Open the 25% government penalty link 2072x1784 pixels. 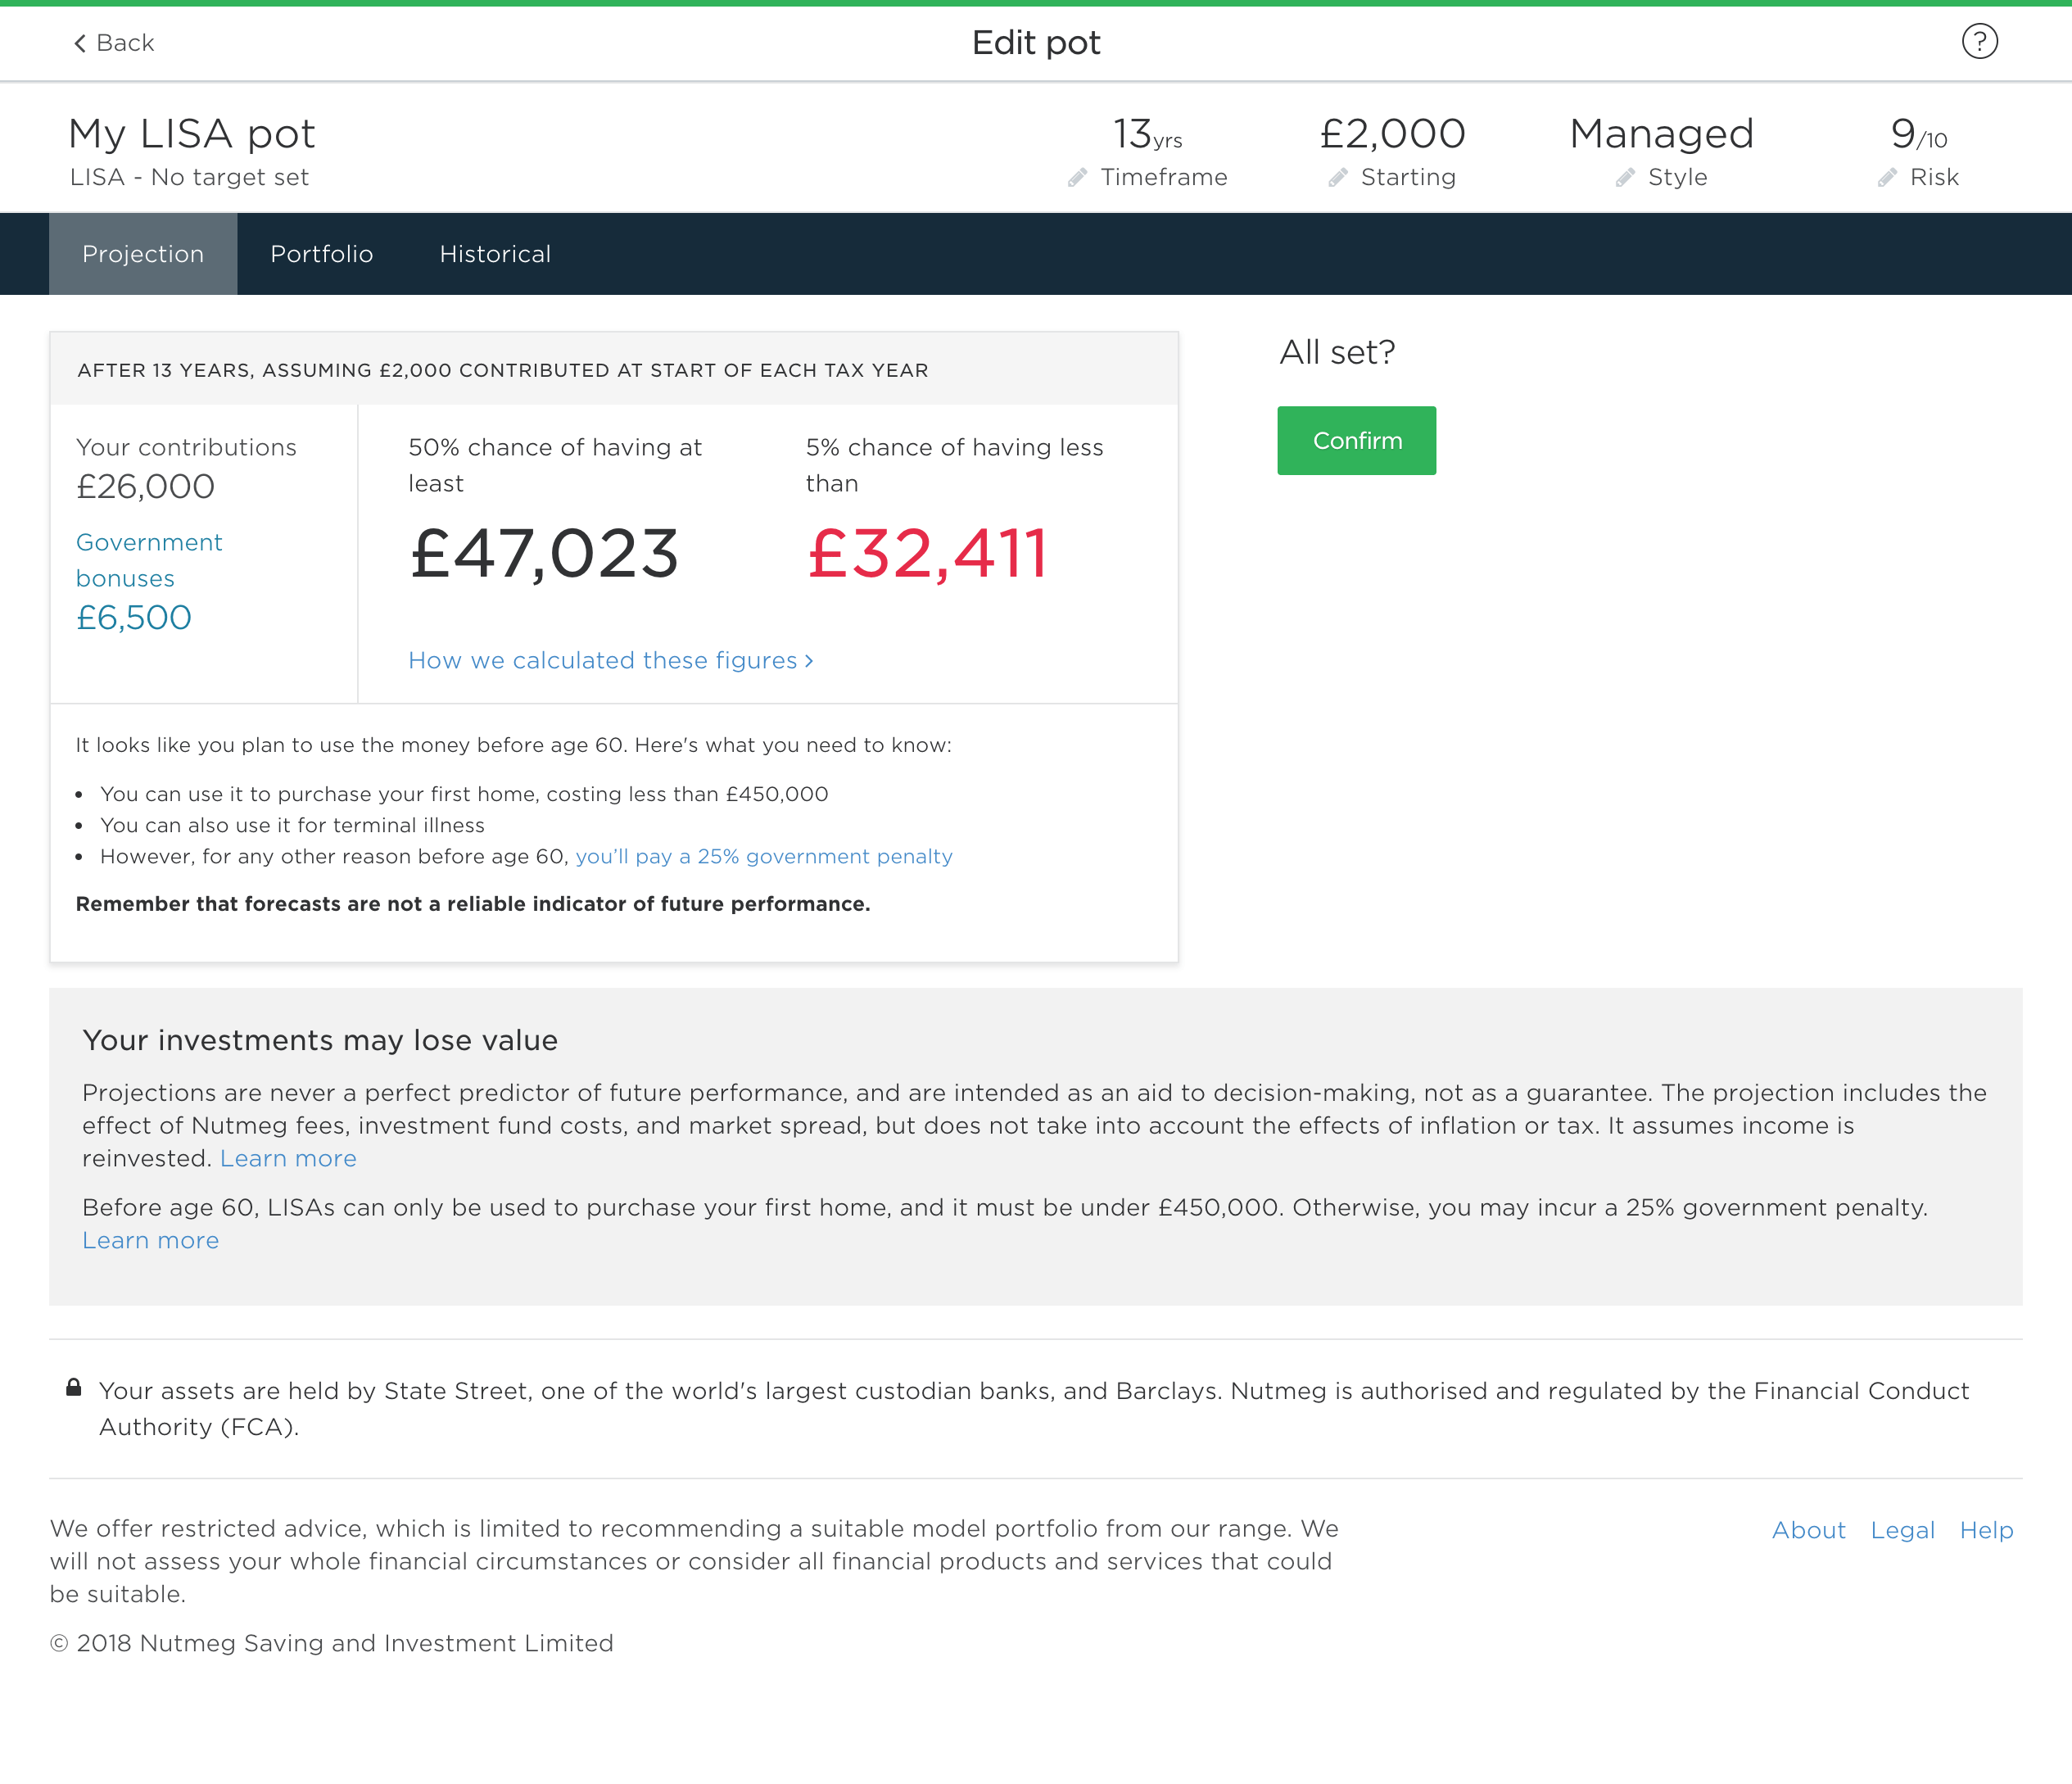764,857
